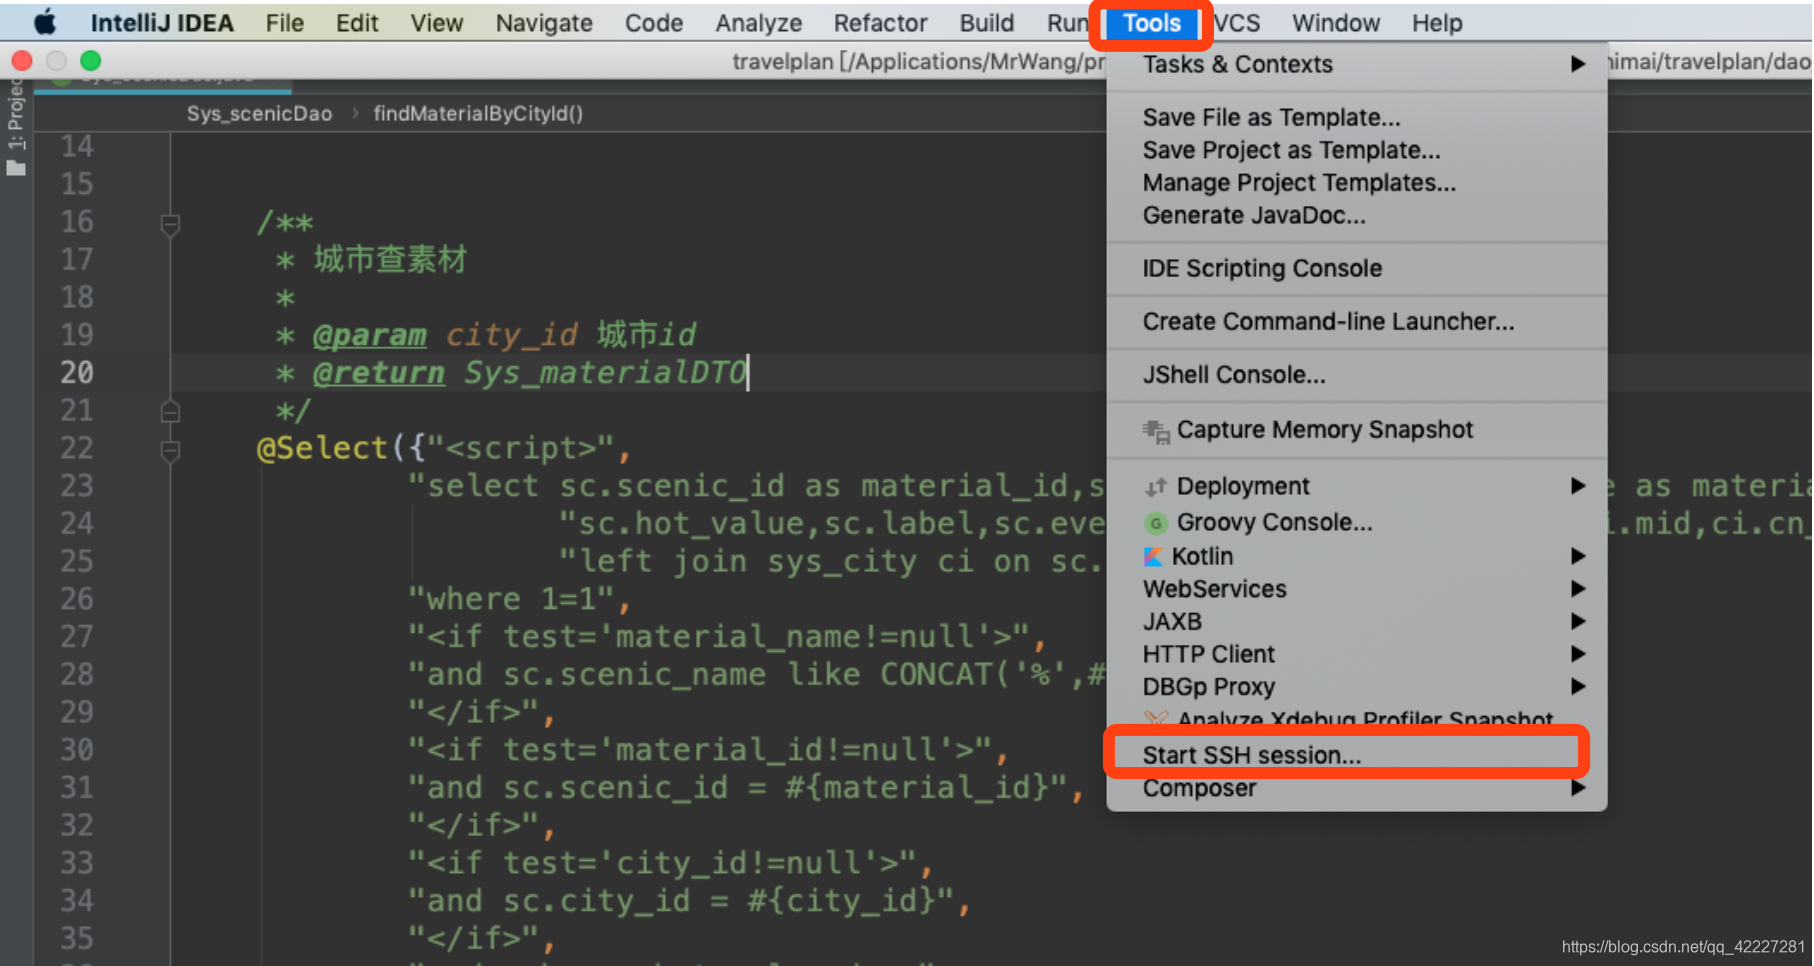This screenshot has height=966, width=1814.
Task: Click line number 30 in gutter
Action: click(x=77, y=750)
